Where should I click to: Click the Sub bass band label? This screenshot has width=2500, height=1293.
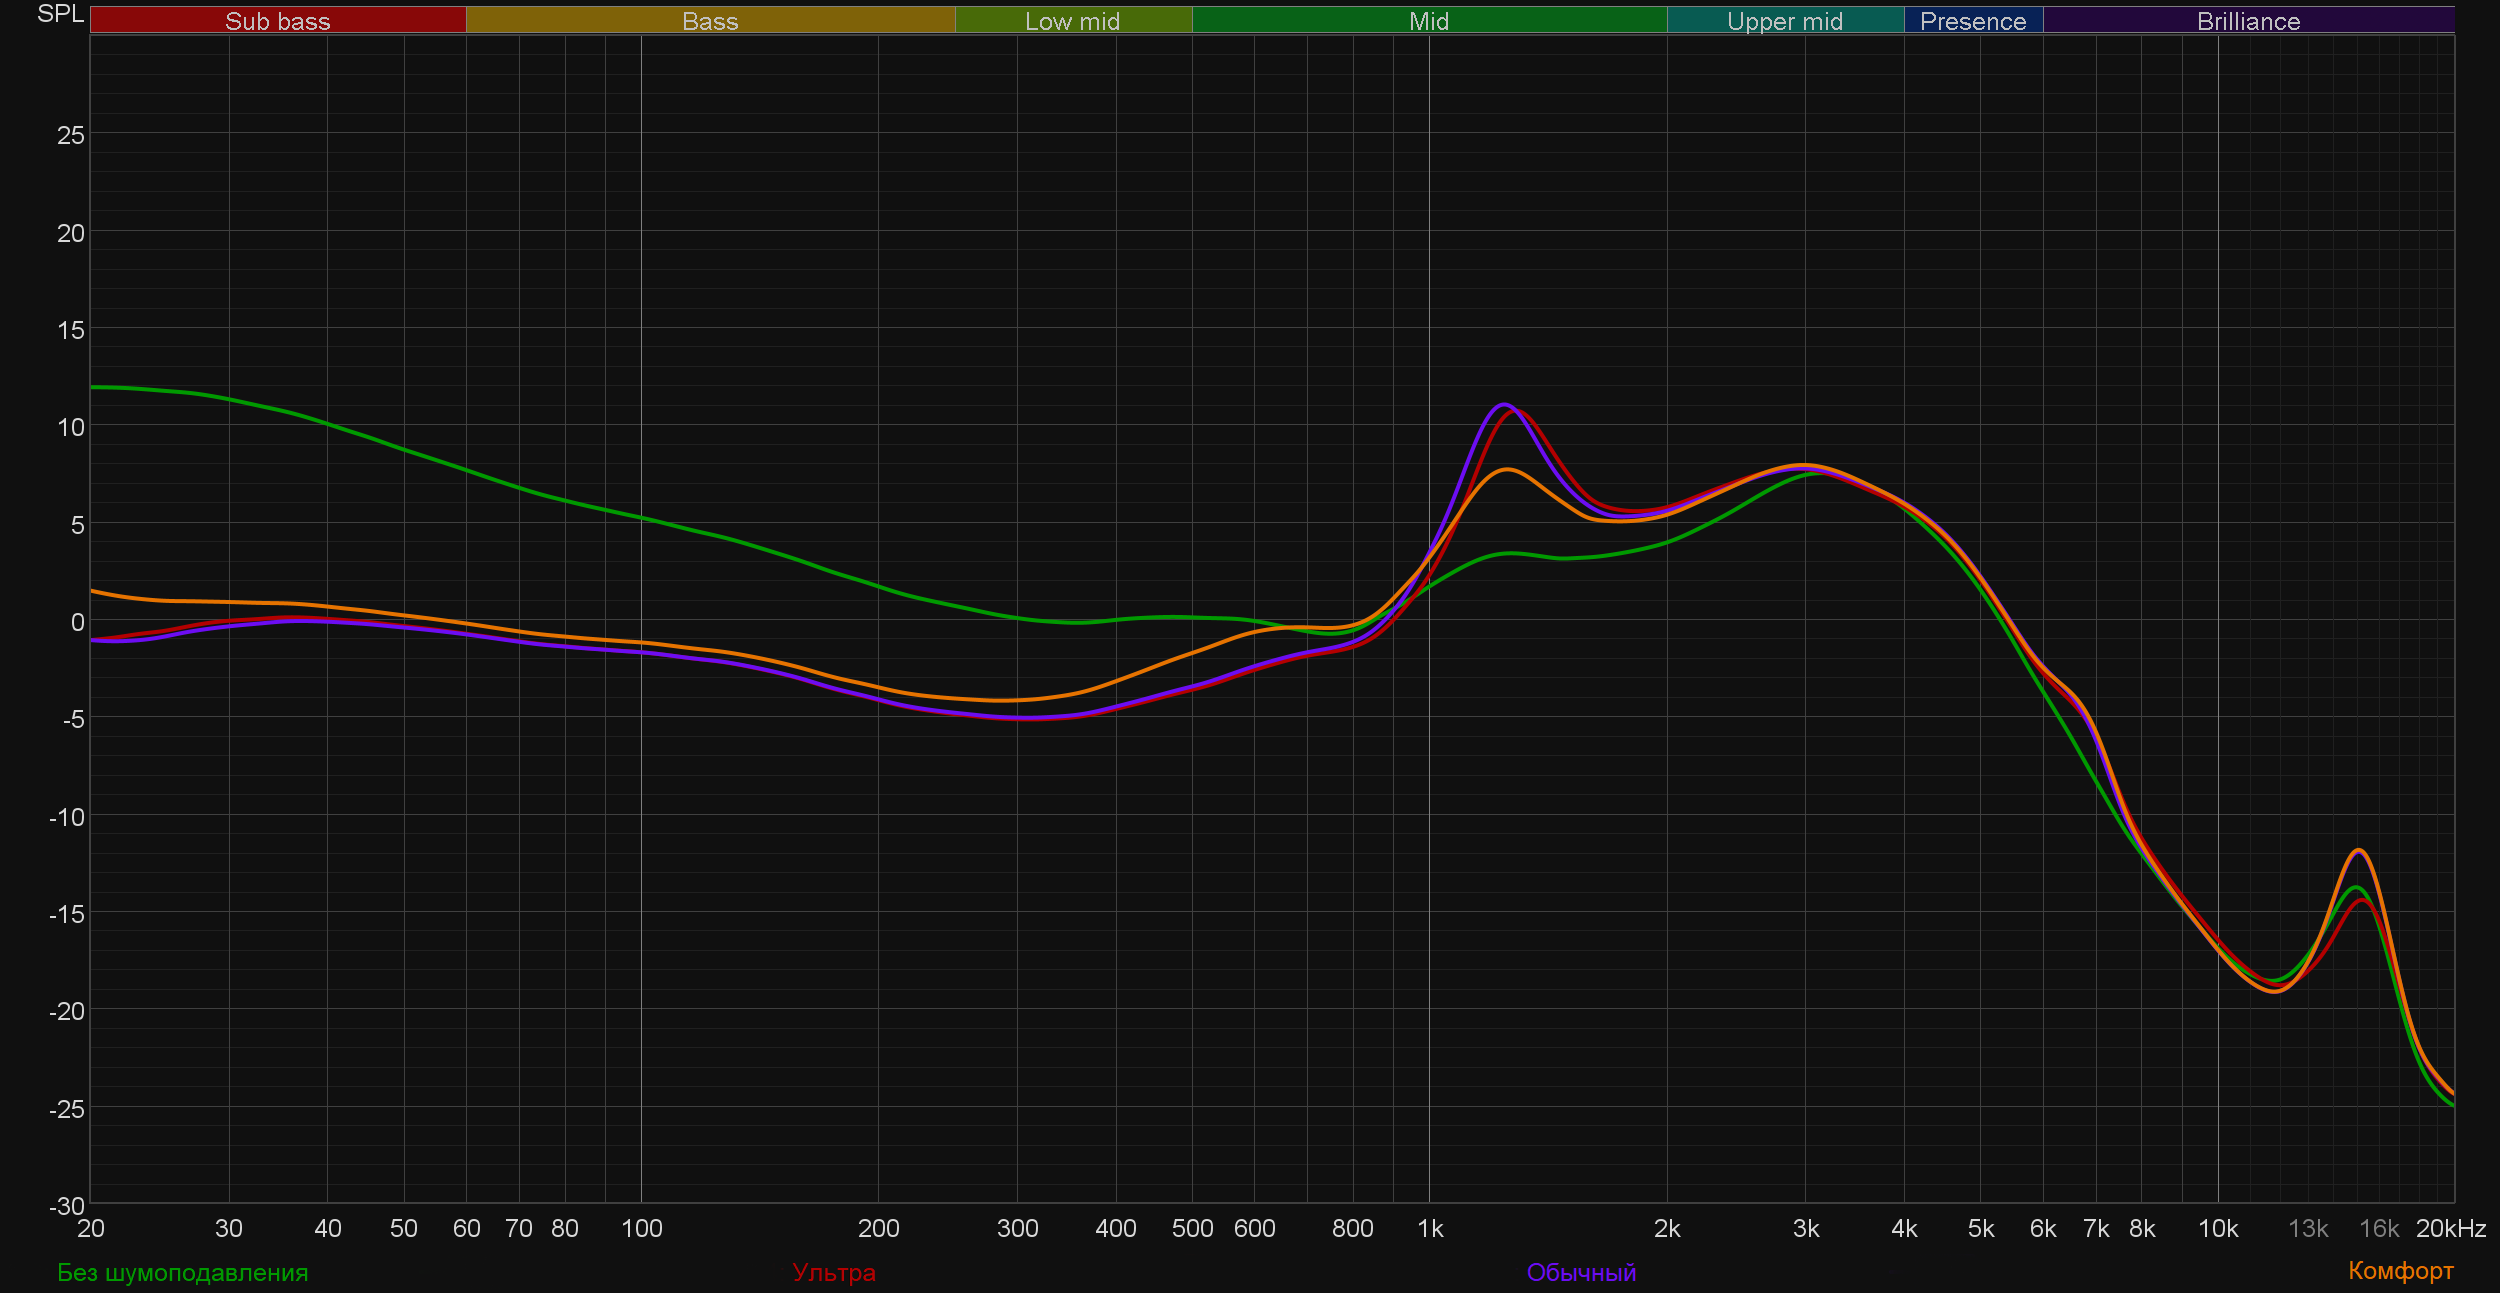click(x=277, y=21)
